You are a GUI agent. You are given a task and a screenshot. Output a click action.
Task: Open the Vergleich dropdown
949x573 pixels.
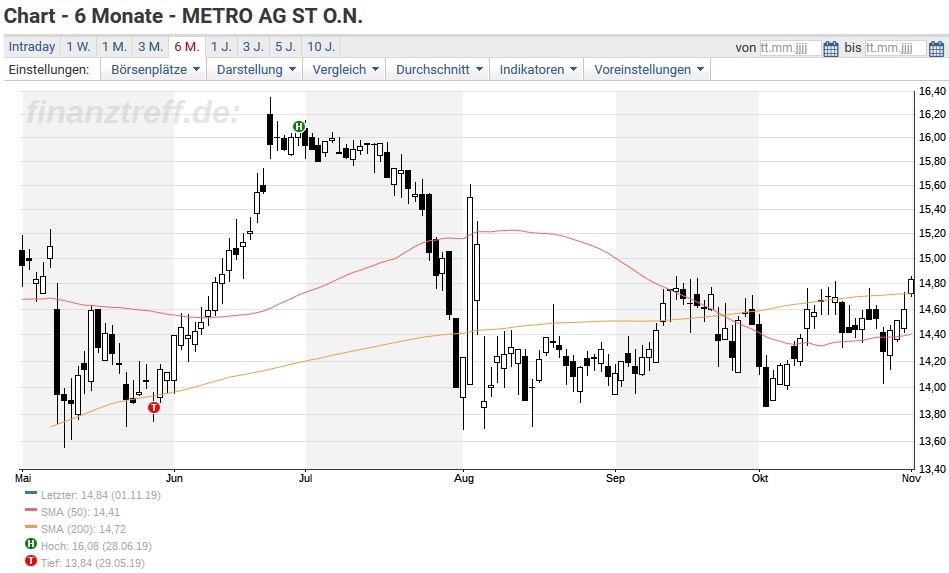pos(345,70)
